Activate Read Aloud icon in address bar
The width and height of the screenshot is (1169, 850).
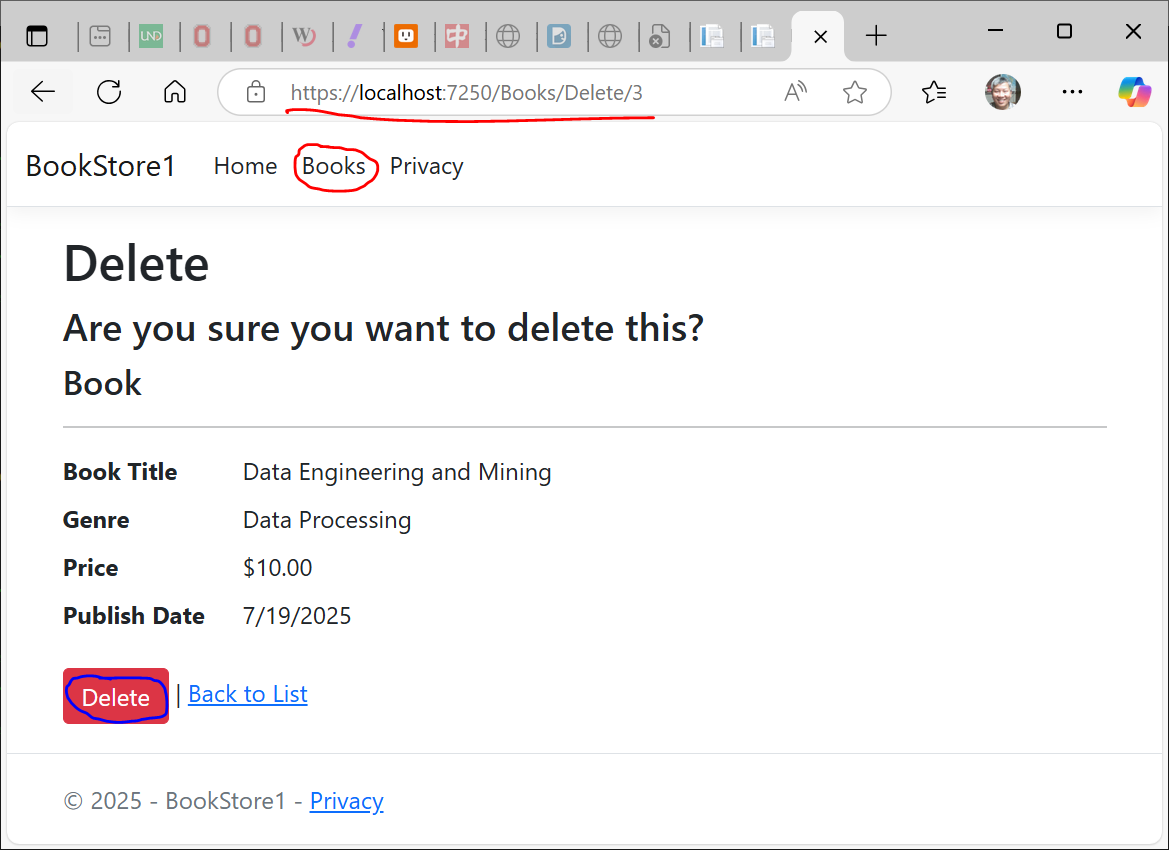tap(795, 92)
